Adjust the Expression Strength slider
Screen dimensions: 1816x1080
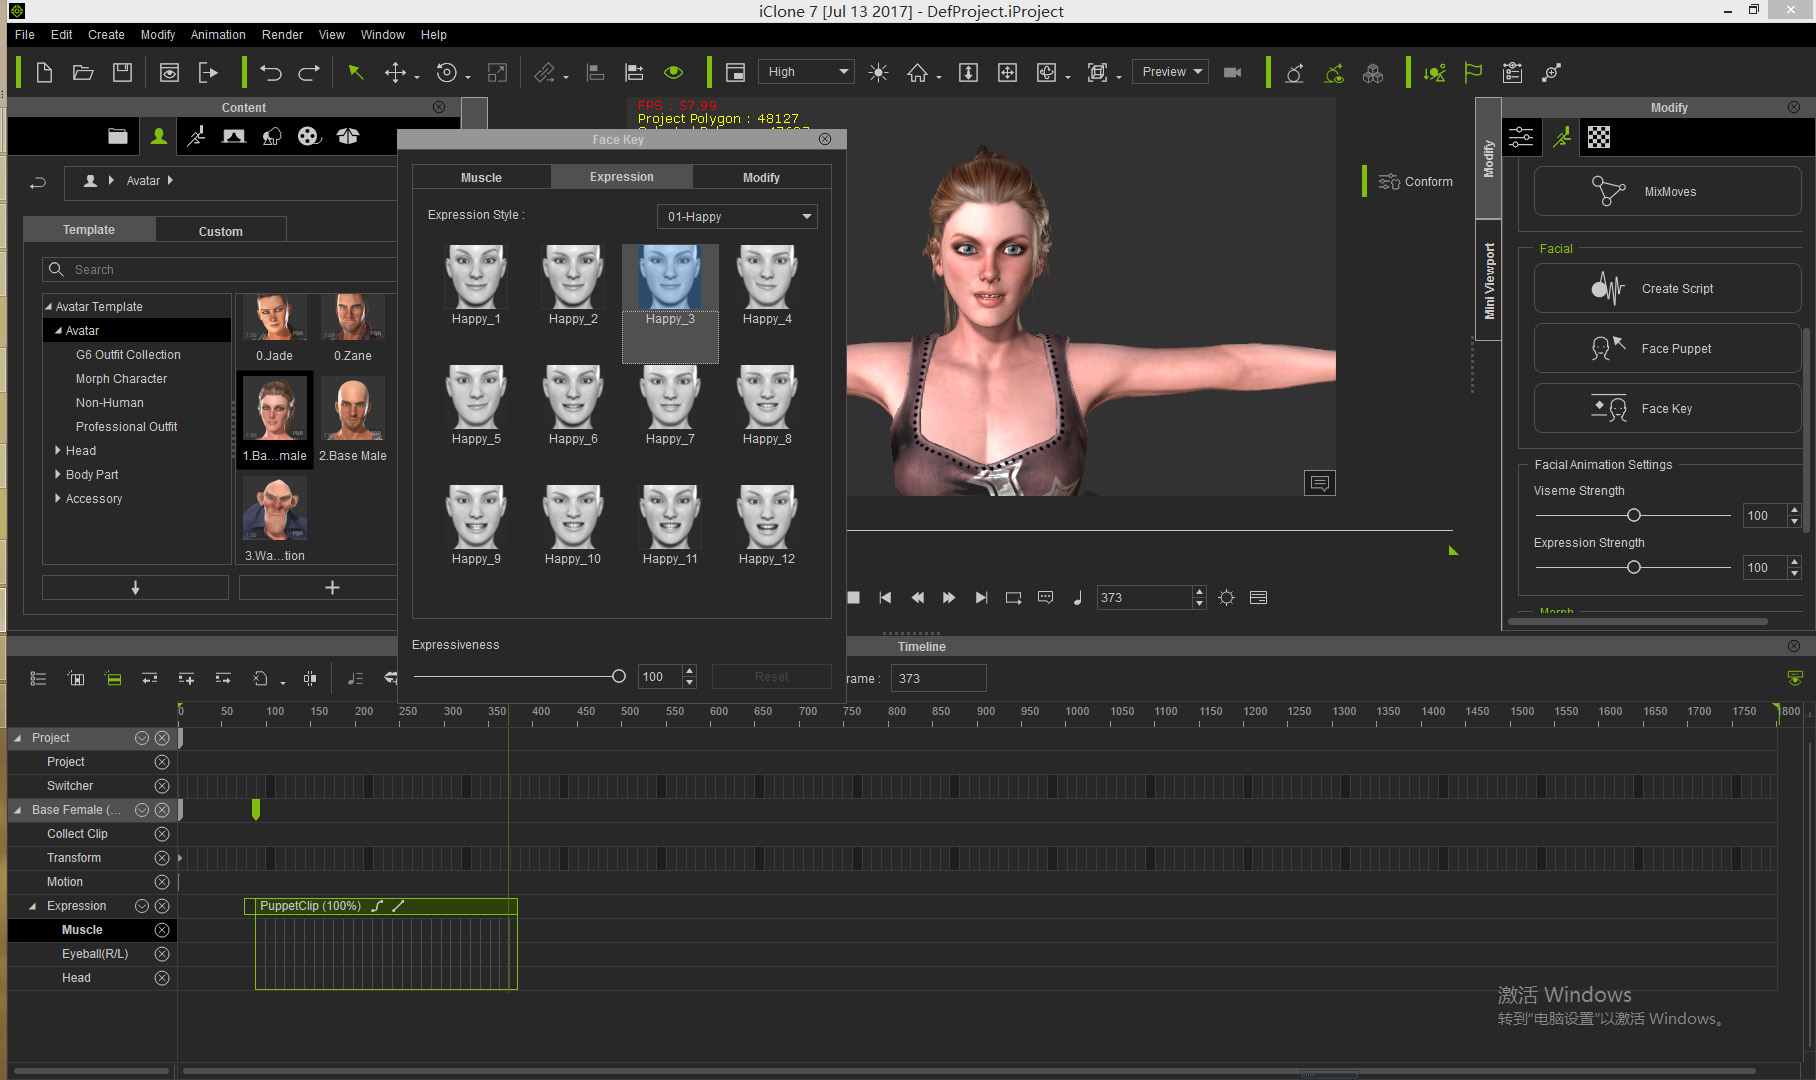(1634, 568)
